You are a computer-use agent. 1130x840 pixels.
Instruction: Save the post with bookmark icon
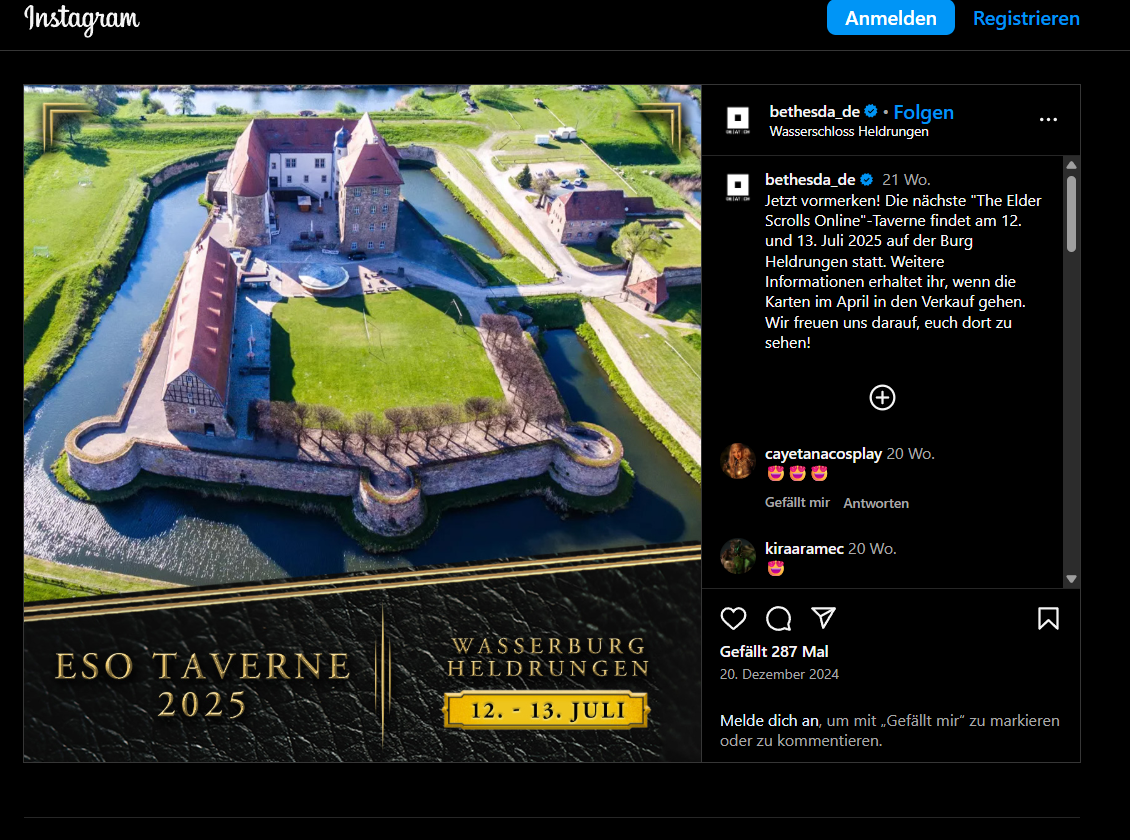point(1048,618)
